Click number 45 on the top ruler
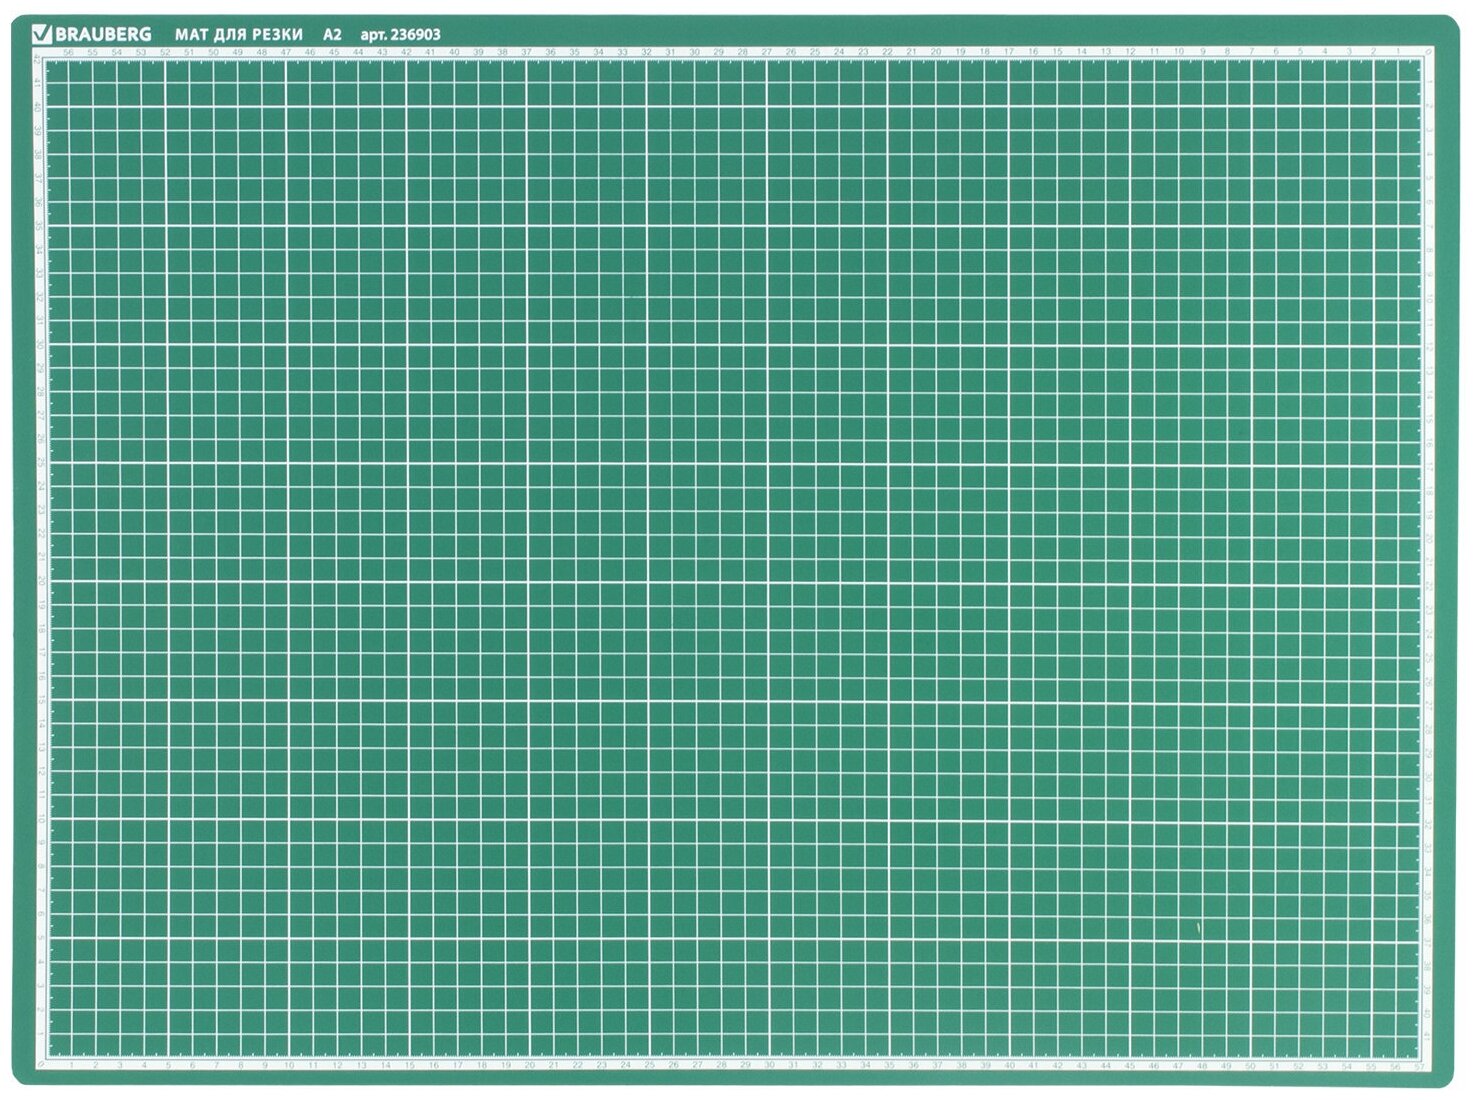 point(334,51)
